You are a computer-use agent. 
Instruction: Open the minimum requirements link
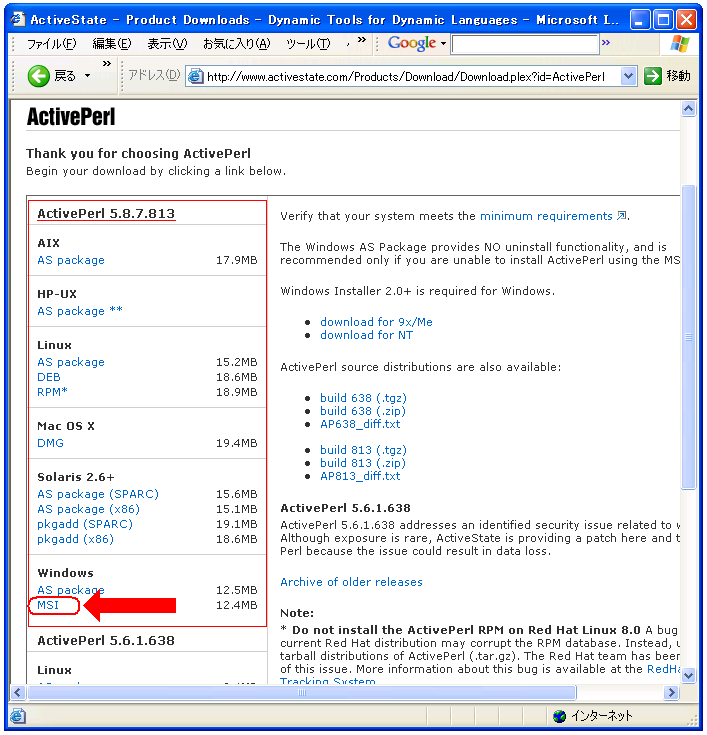546,216
